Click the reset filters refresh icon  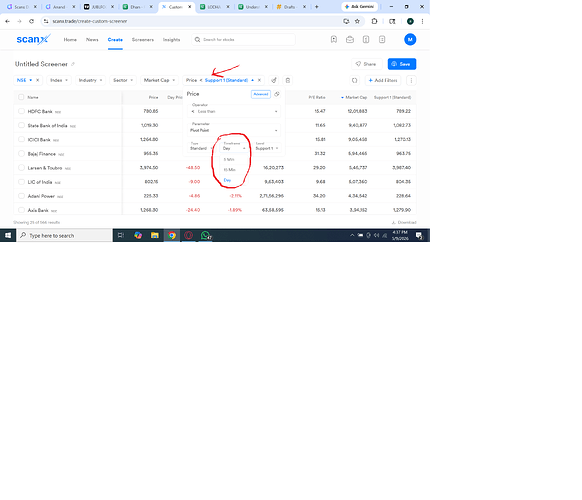click(x=354, y=80)
